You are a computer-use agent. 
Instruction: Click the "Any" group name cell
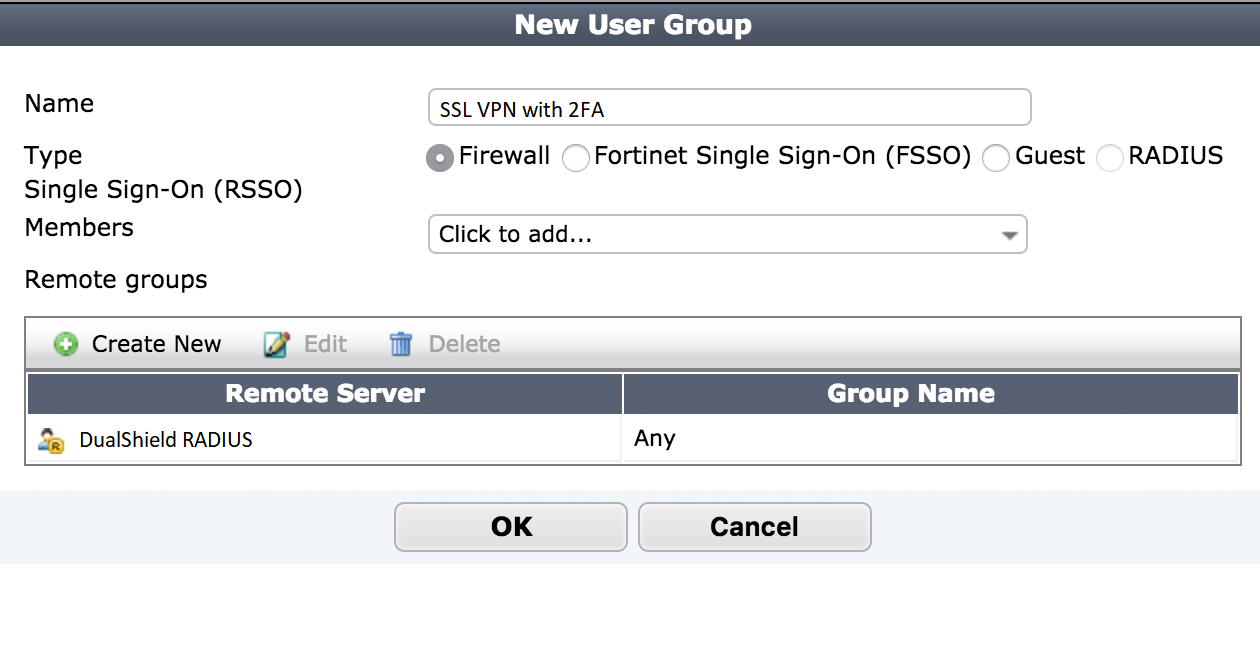(655, 439)
